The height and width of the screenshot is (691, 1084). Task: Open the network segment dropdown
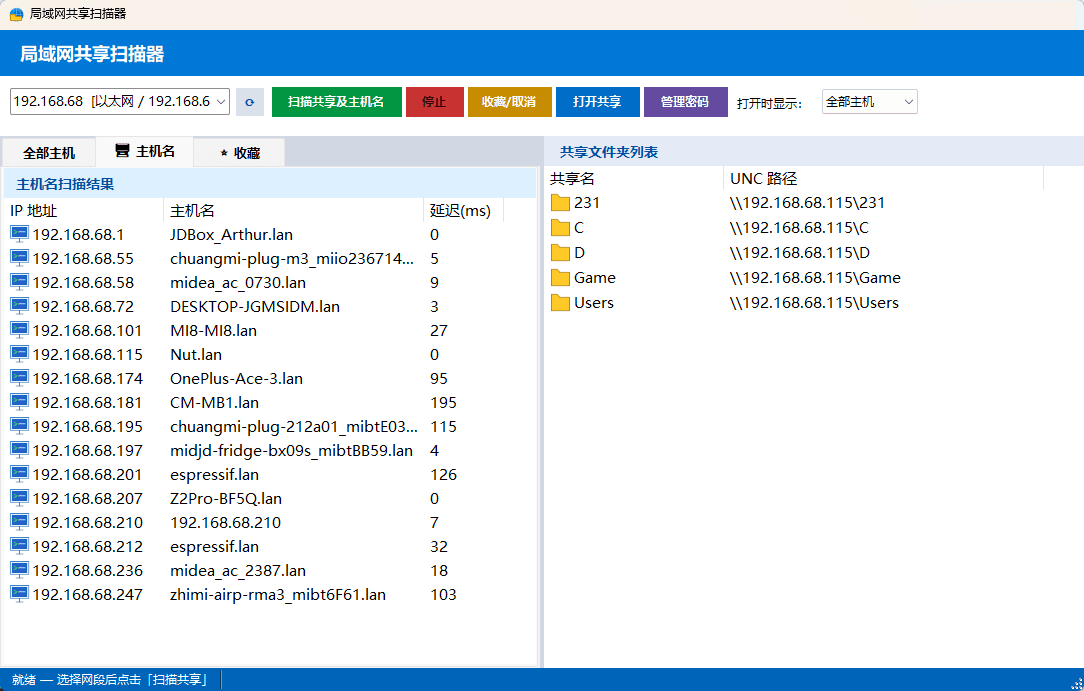point(120,102)
